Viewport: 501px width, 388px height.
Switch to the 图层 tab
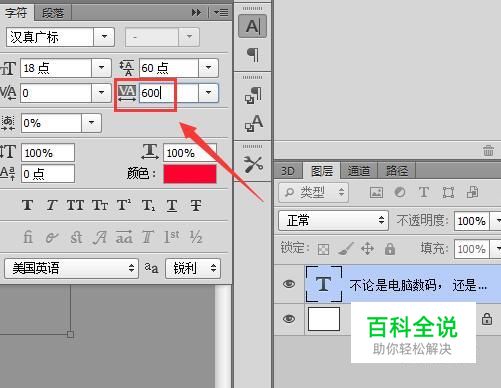pyautogui.click(x=322, y=171)
